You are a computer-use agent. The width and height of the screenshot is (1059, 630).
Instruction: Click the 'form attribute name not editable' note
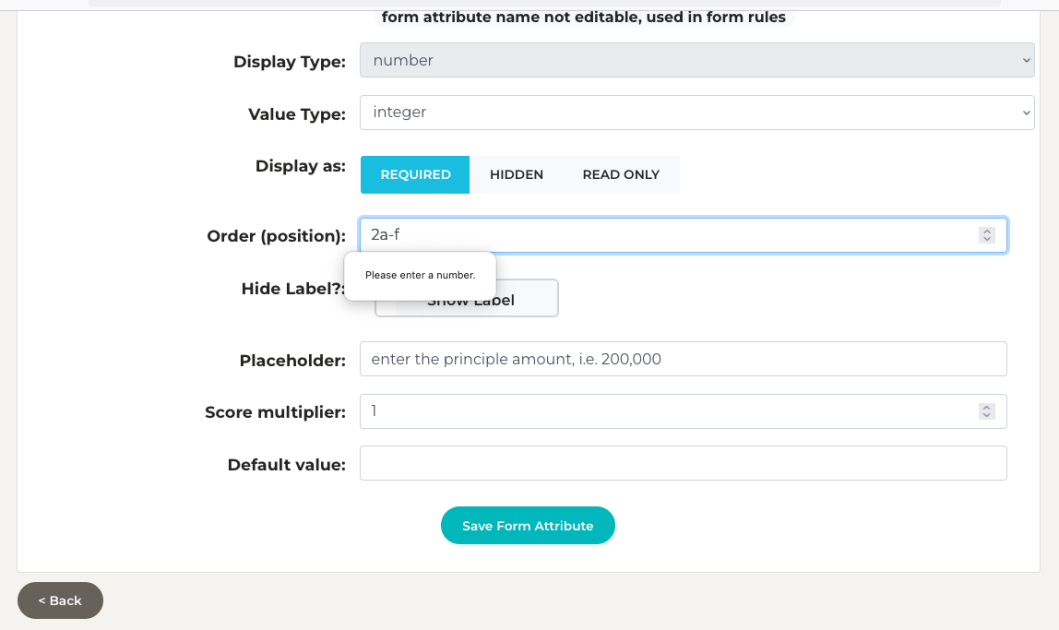[584, 18]
